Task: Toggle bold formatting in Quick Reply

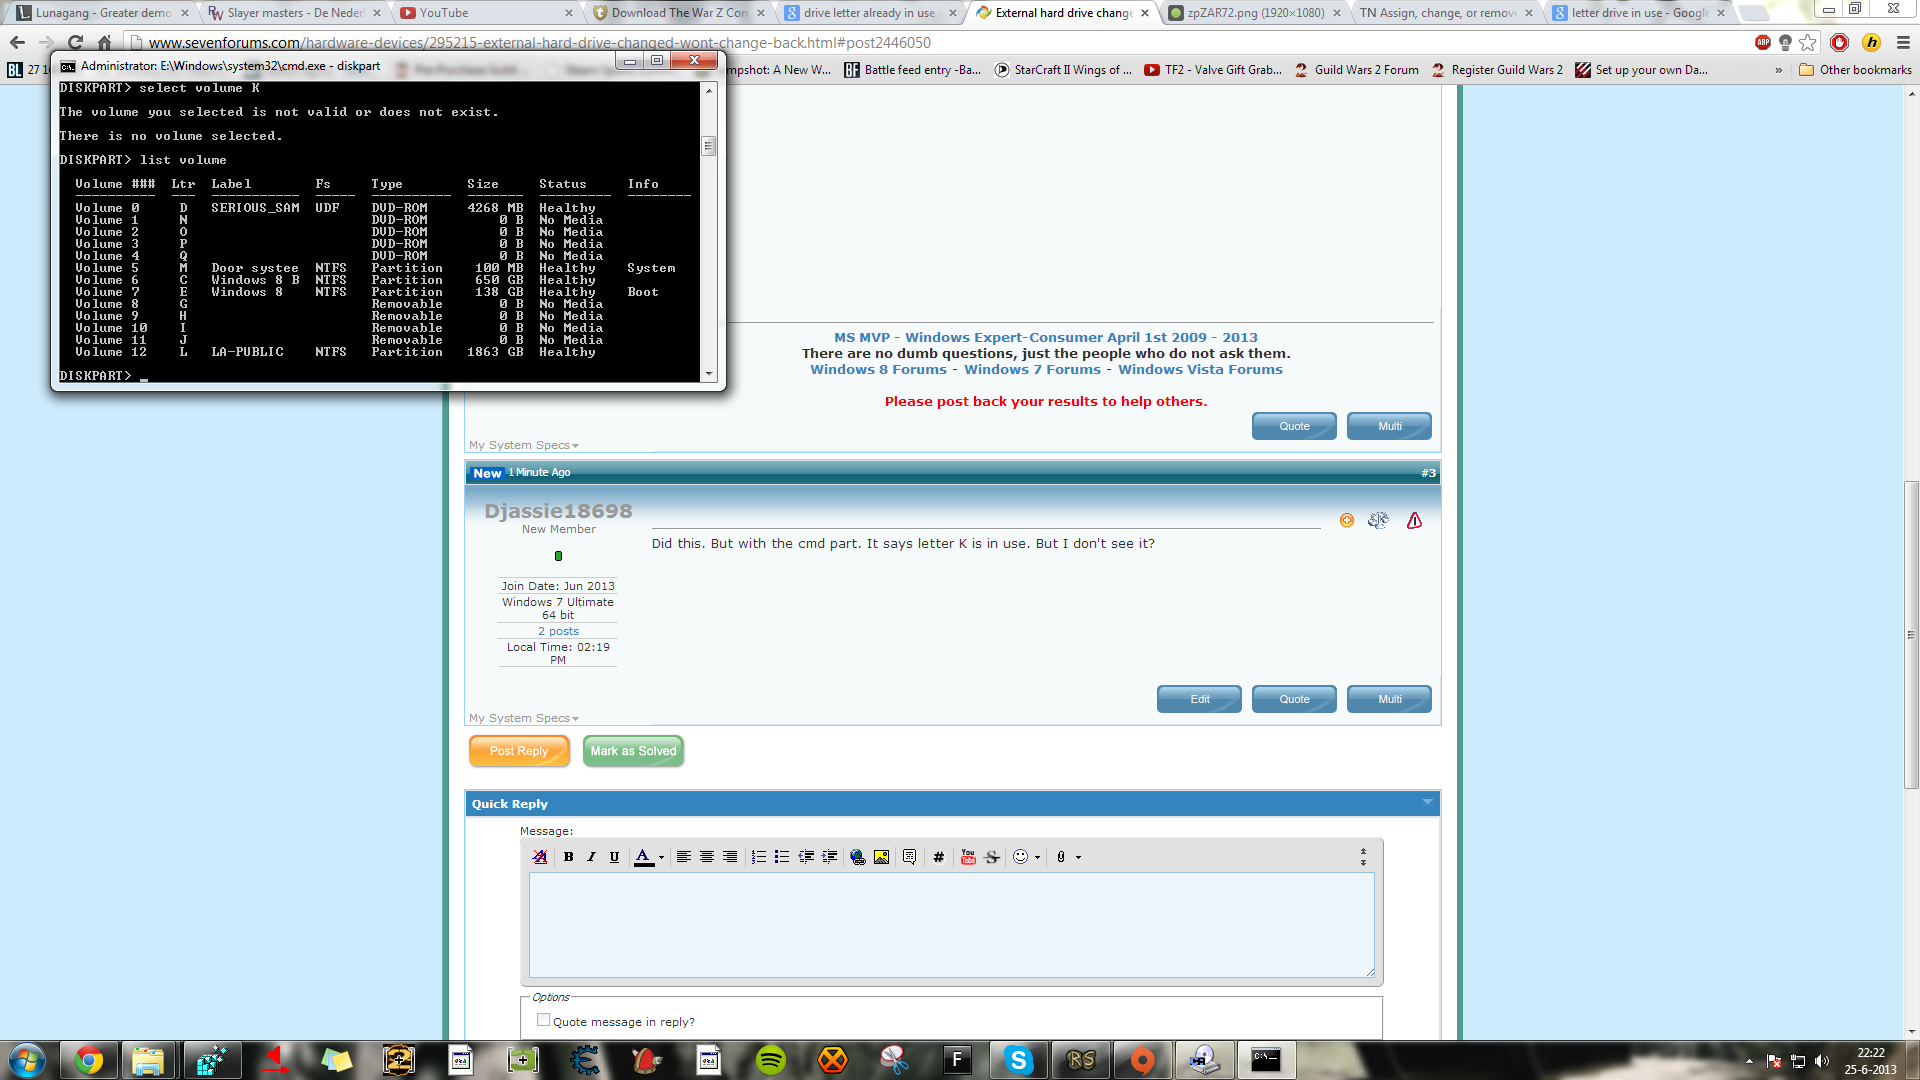Action: (568, 857)
